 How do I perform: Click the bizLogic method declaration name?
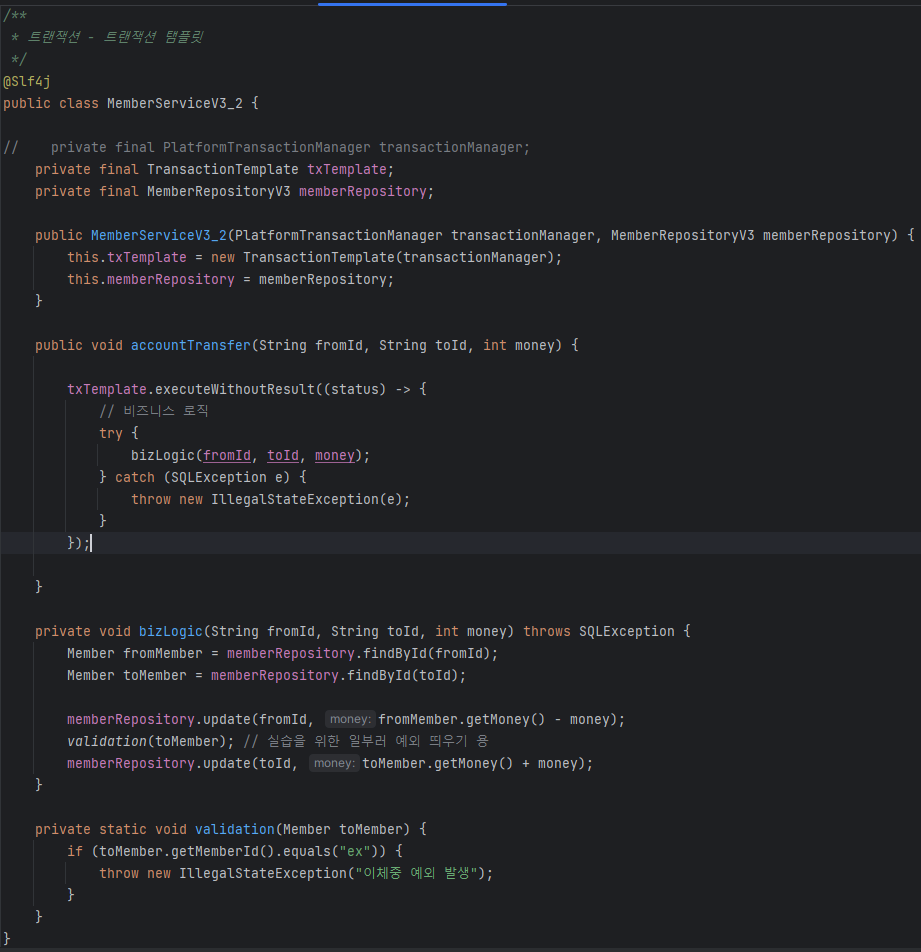point(171,631)
